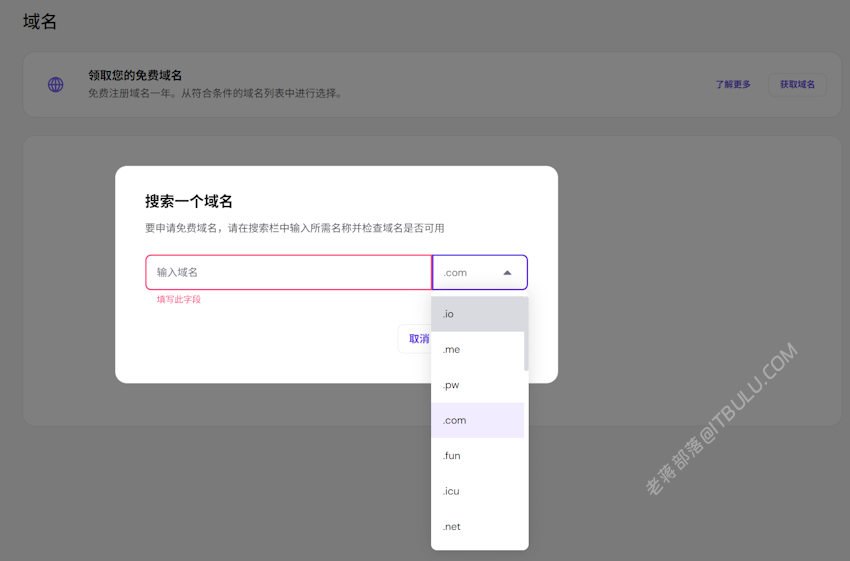Image resolution: width=850 pixels, height=561 pixels.
Task: Click the 填写此字段 error message
Action: pyautogui.click(x=179, y=299)
